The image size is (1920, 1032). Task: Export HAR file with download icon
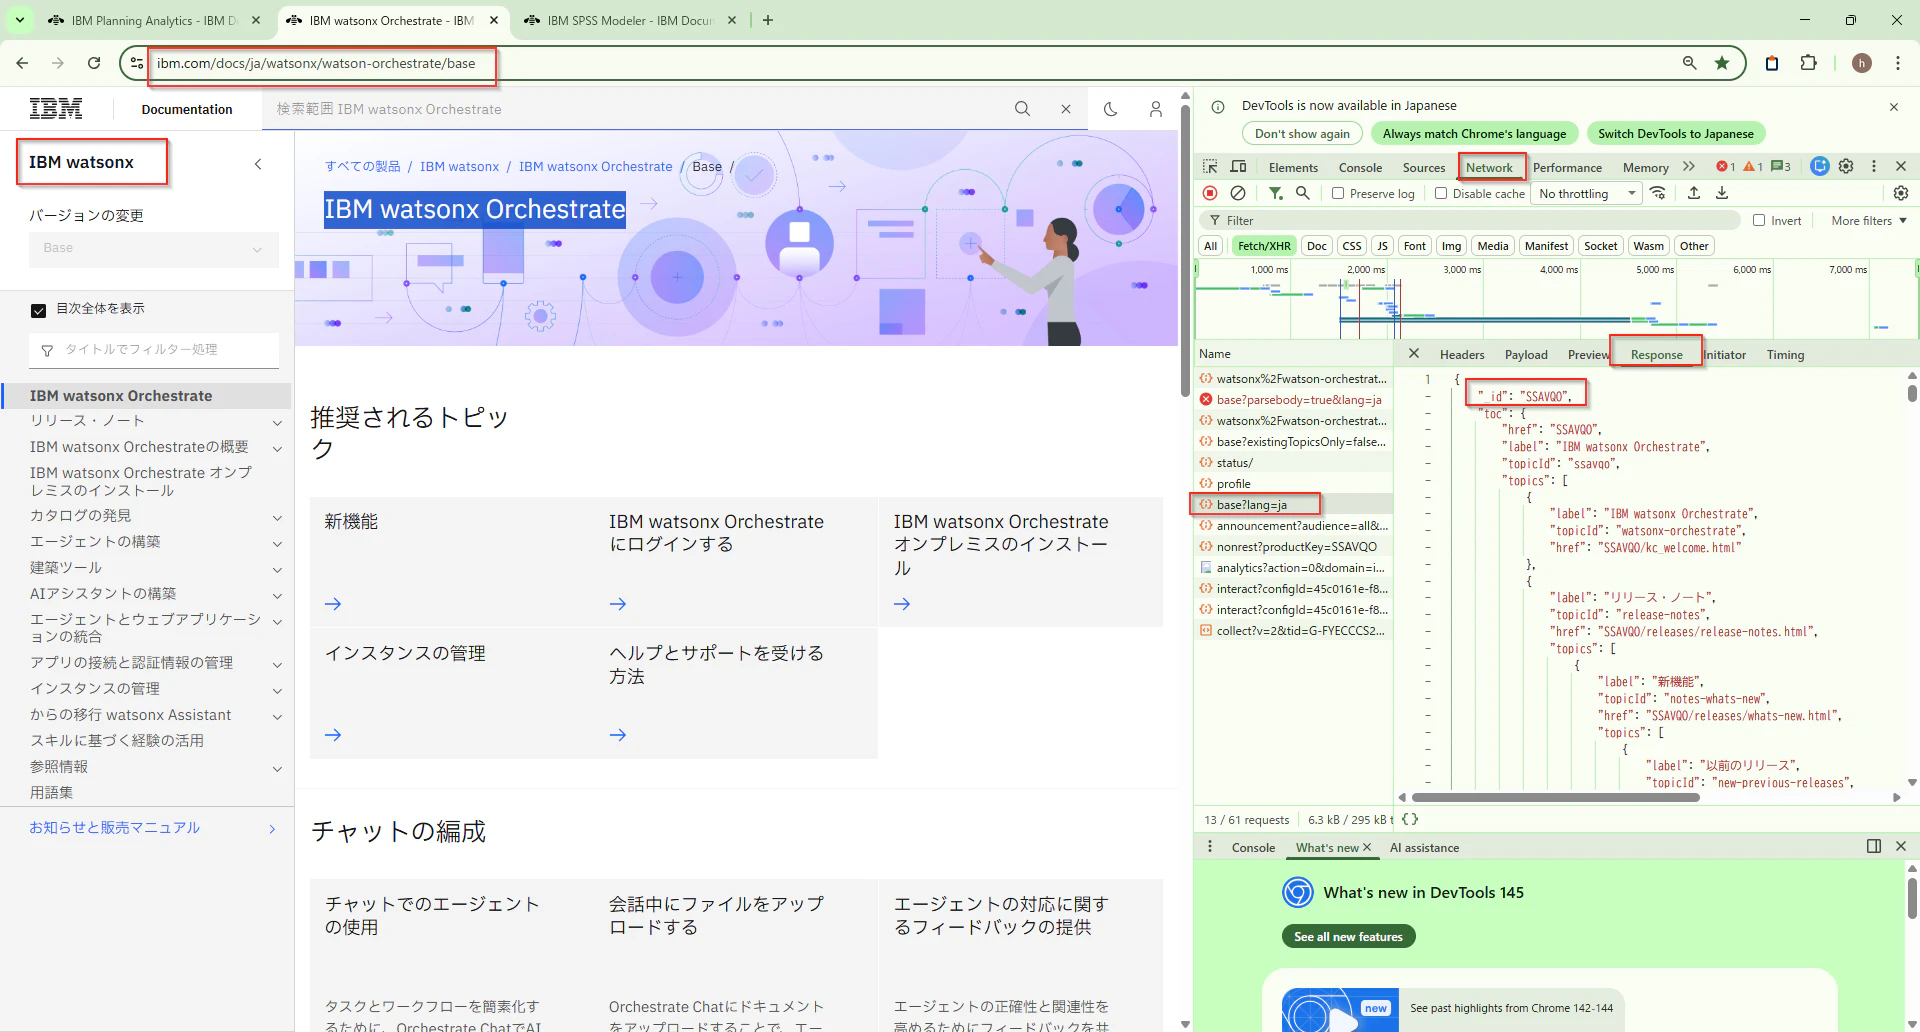point(1722,193)
